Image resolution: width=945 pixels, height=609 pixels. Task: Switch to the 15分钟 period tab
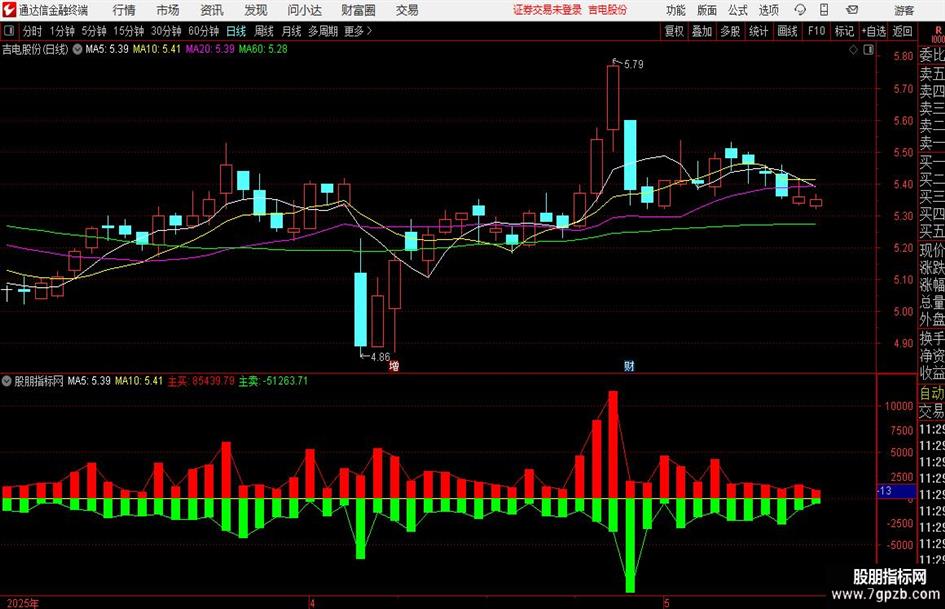click(128, 31)
